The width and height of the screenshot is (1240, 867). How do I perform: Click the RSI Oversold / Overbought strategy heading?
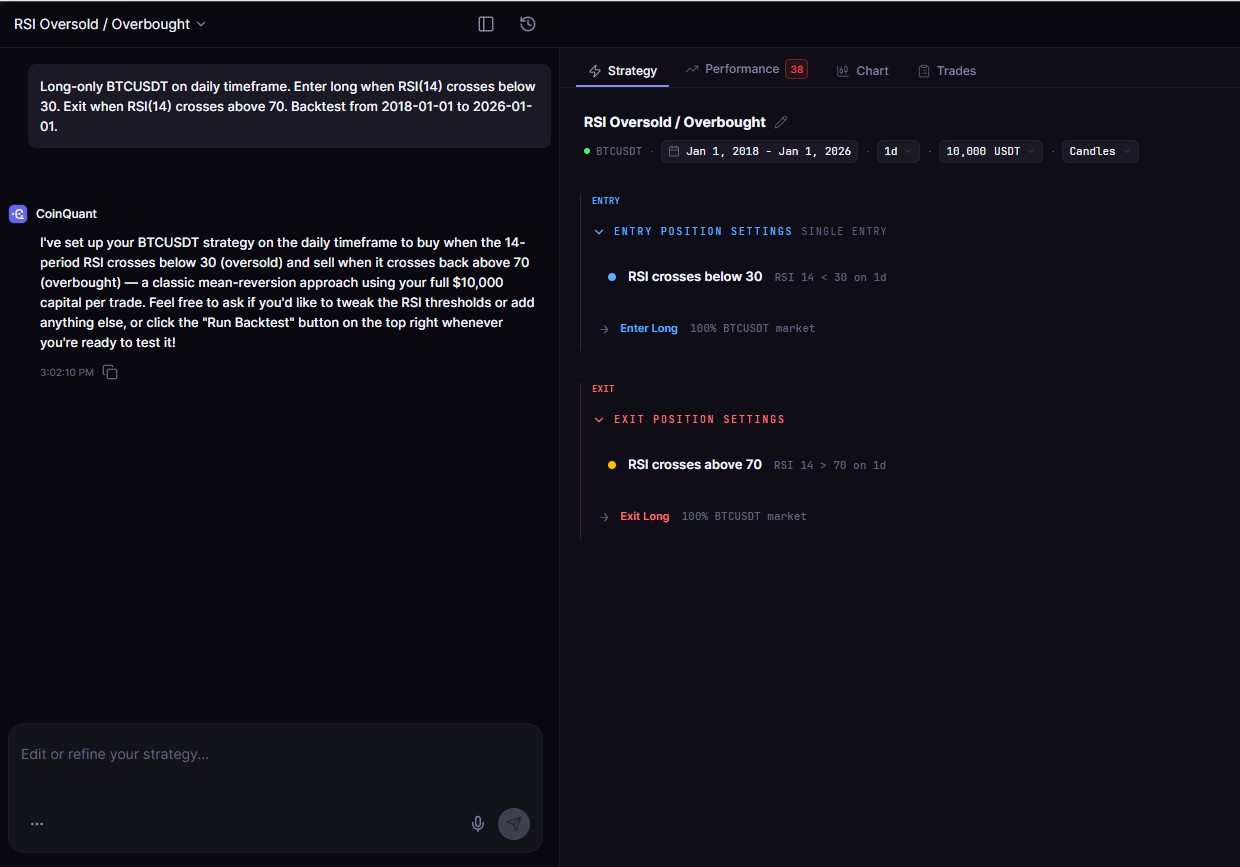675,122
